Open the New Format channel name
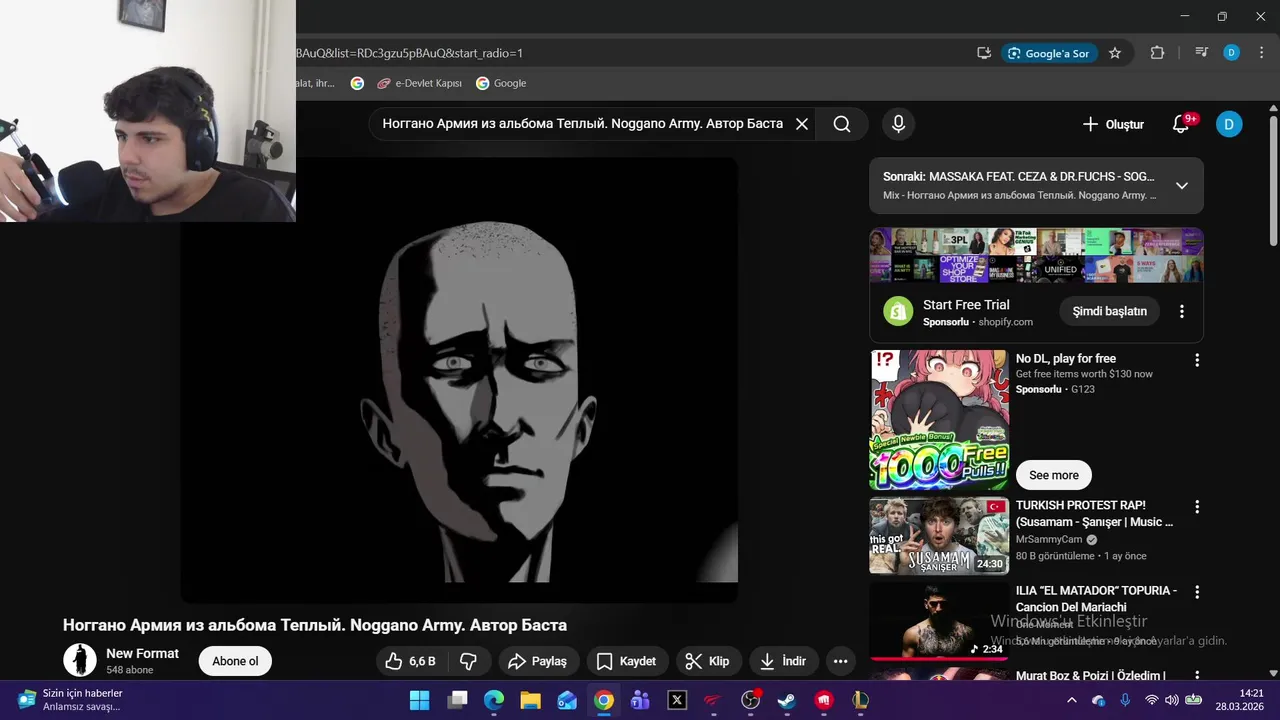 tap(142, 653)
